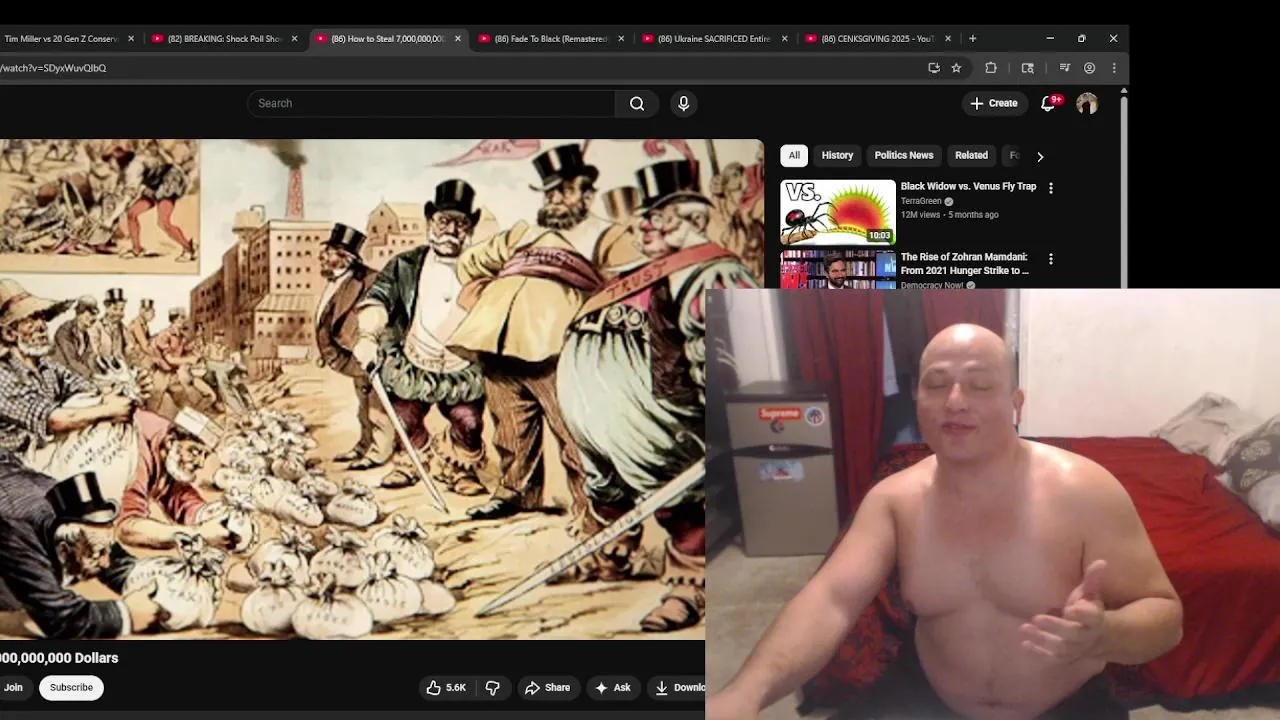Click the Ask button
The width and height of the screenshot is (1280, 720).
click(612, 687)
